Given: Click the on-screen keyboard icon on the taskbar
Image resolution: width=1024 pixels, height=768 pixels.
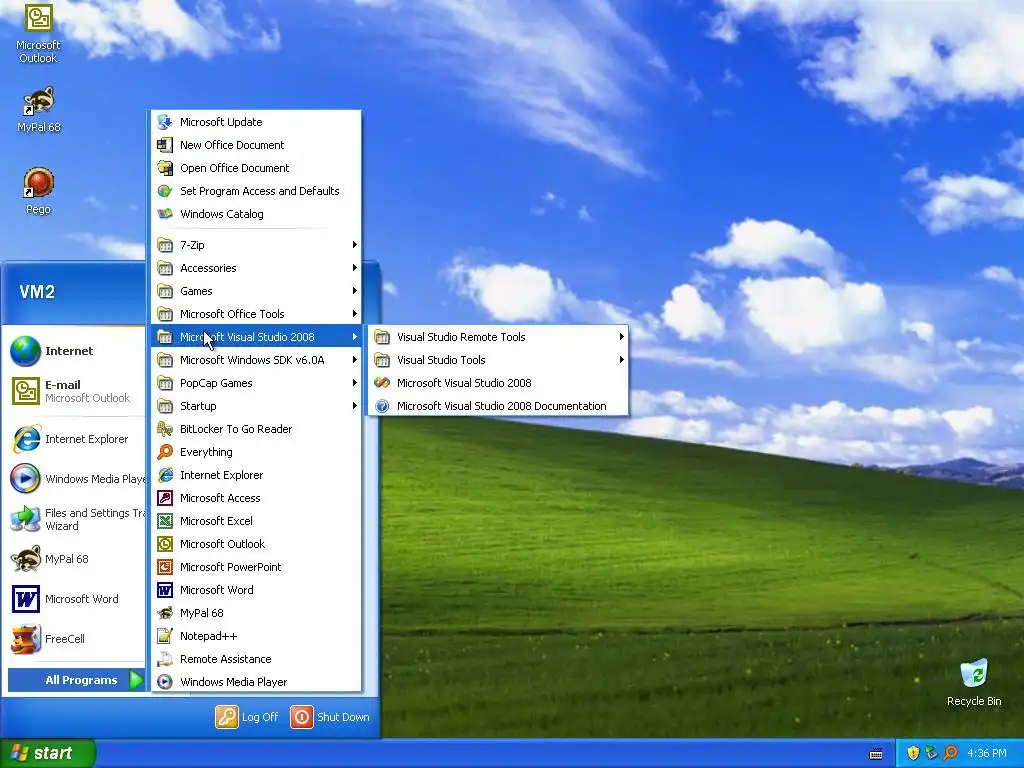Looking at the screenshot, I should 876,754.
